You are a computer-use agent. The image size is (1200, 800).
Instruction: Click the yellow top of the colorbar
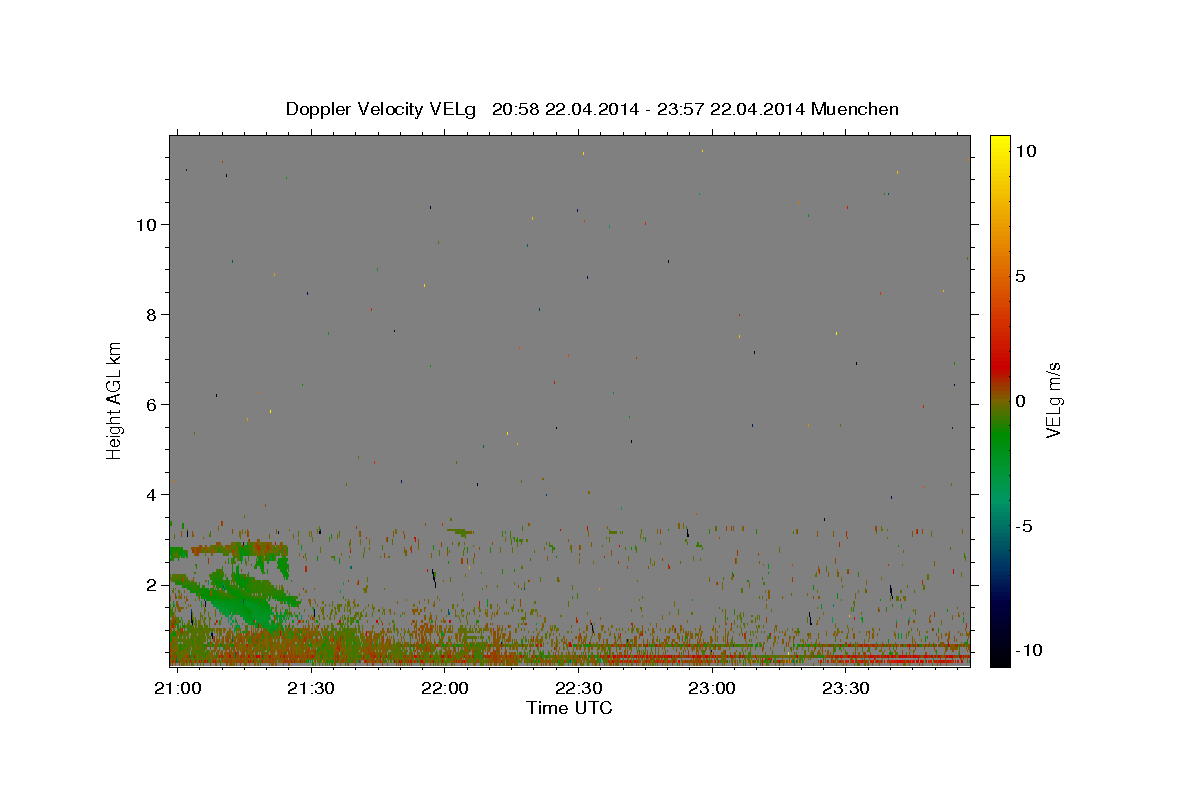999,145
